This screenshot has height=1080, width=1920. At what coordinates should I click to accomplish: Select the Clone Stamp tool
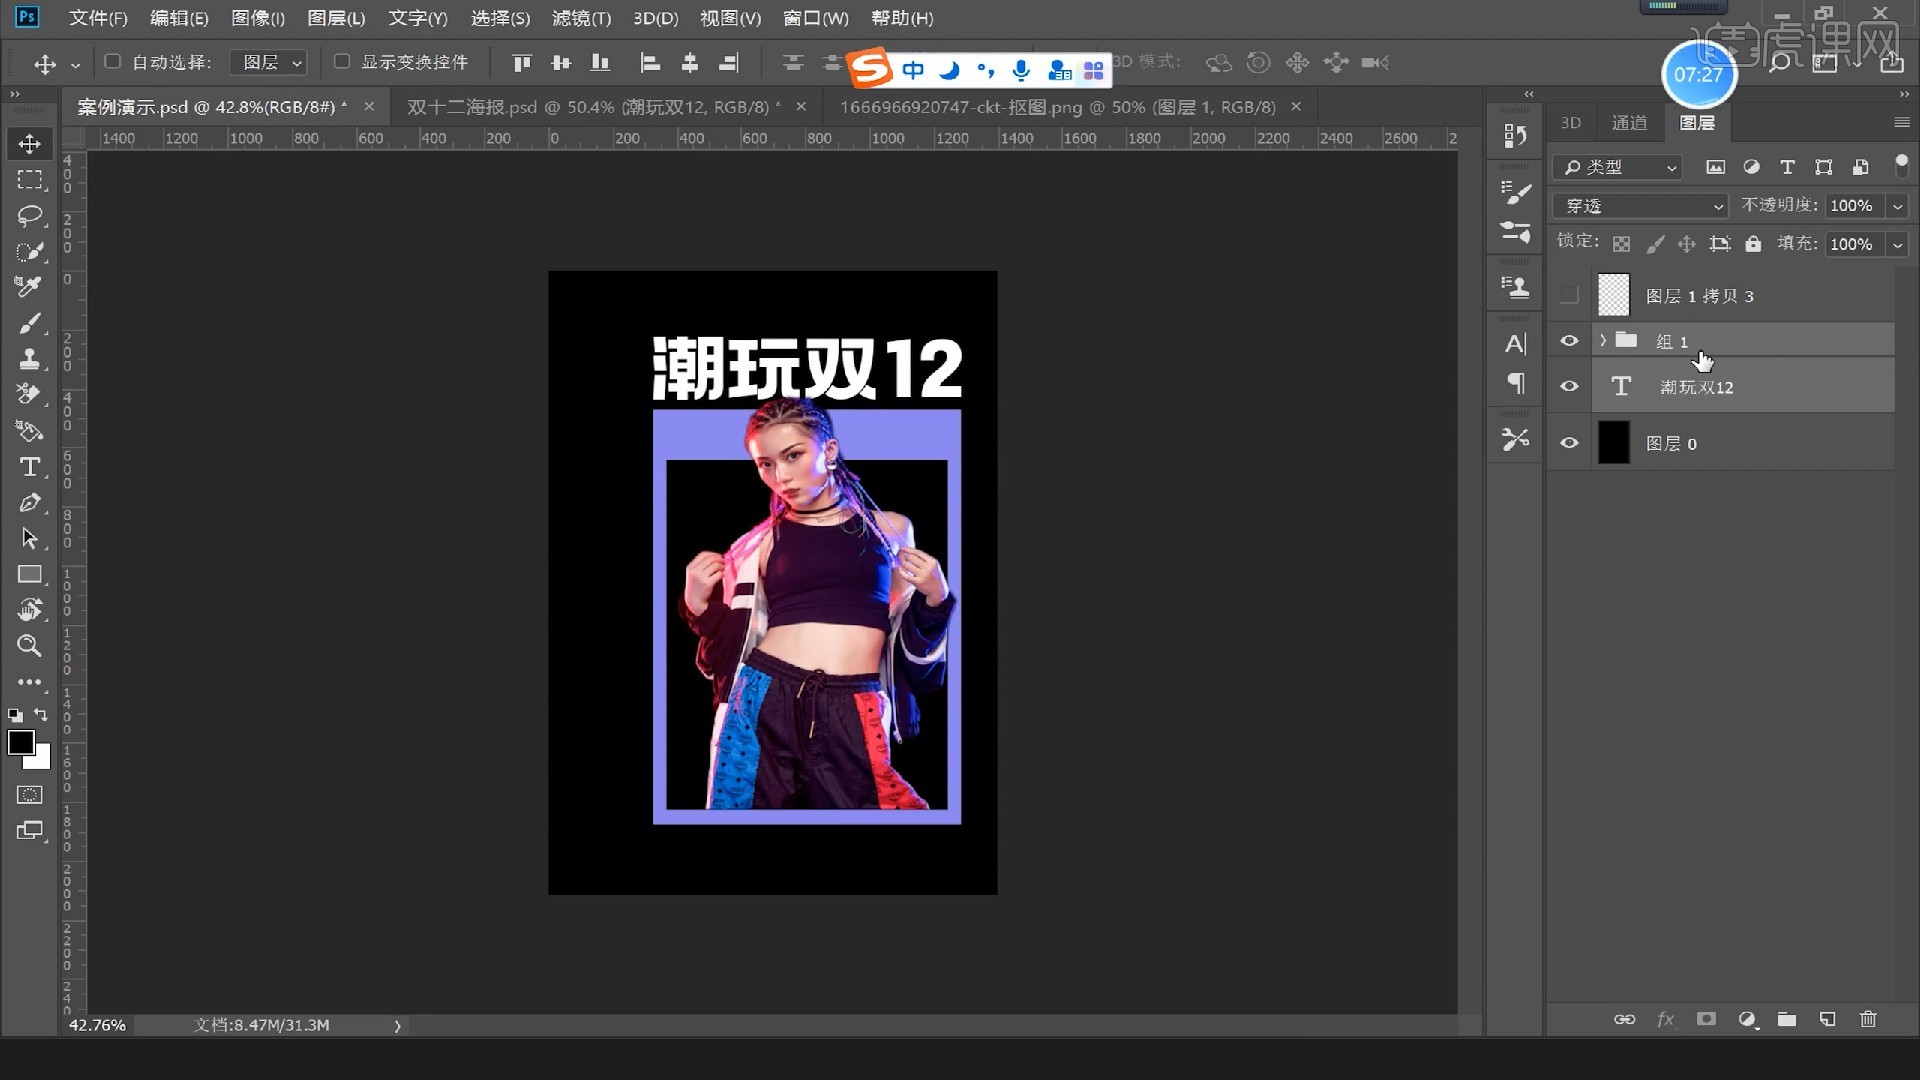tap(29, 359)
